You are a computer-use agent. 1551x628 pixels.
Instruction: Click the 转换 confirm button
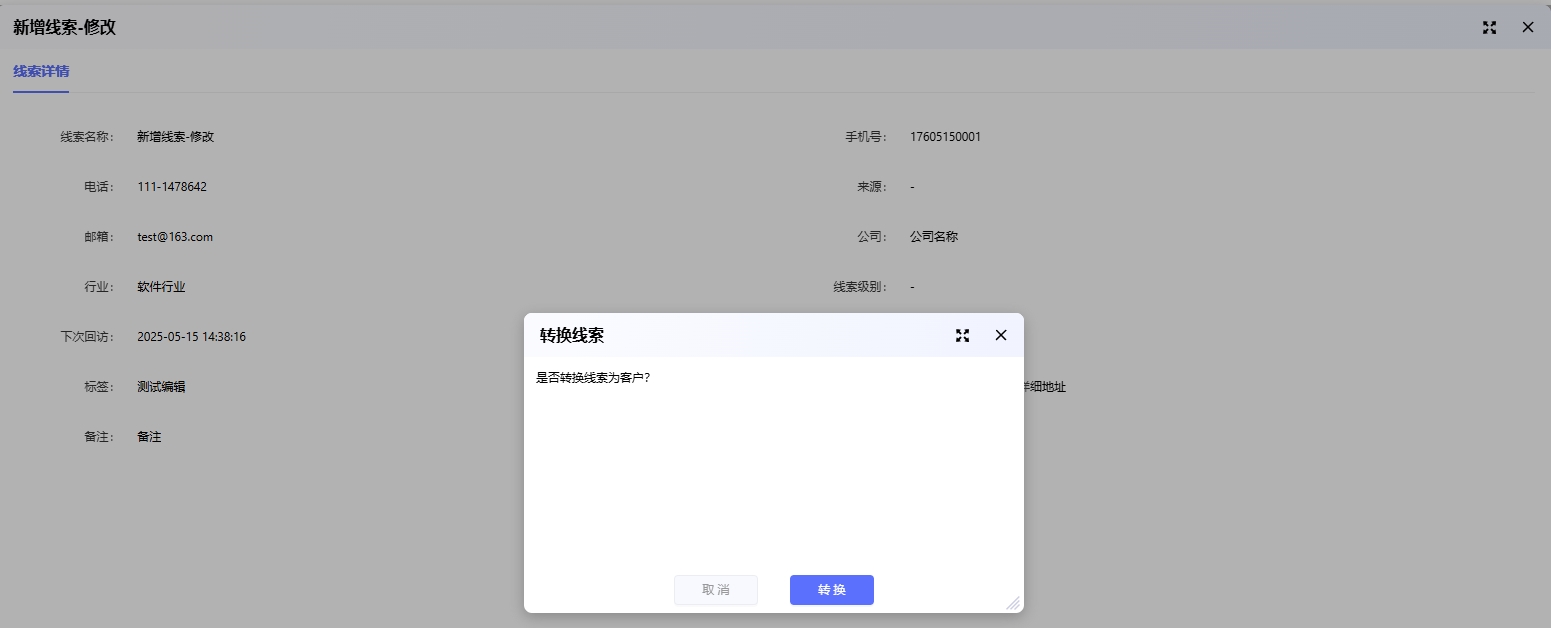tap(831, 590)
